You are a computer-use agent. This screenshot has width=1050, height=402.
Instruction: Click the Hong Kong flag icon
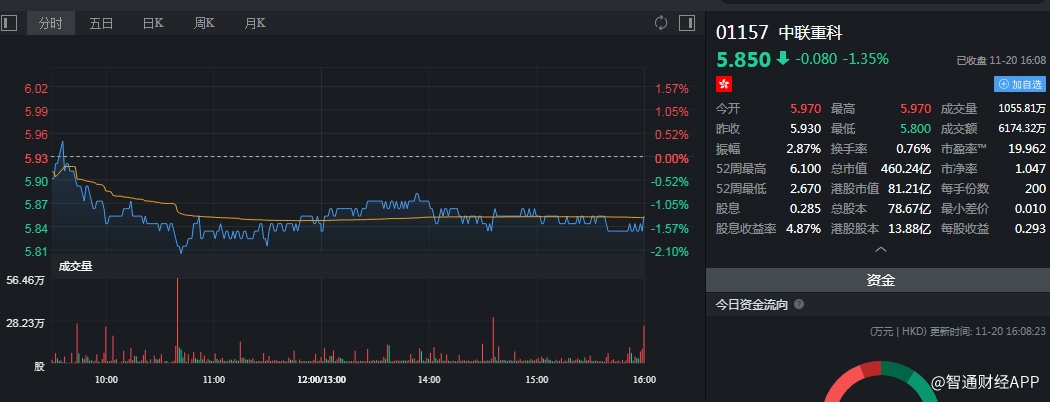point(725,85)
